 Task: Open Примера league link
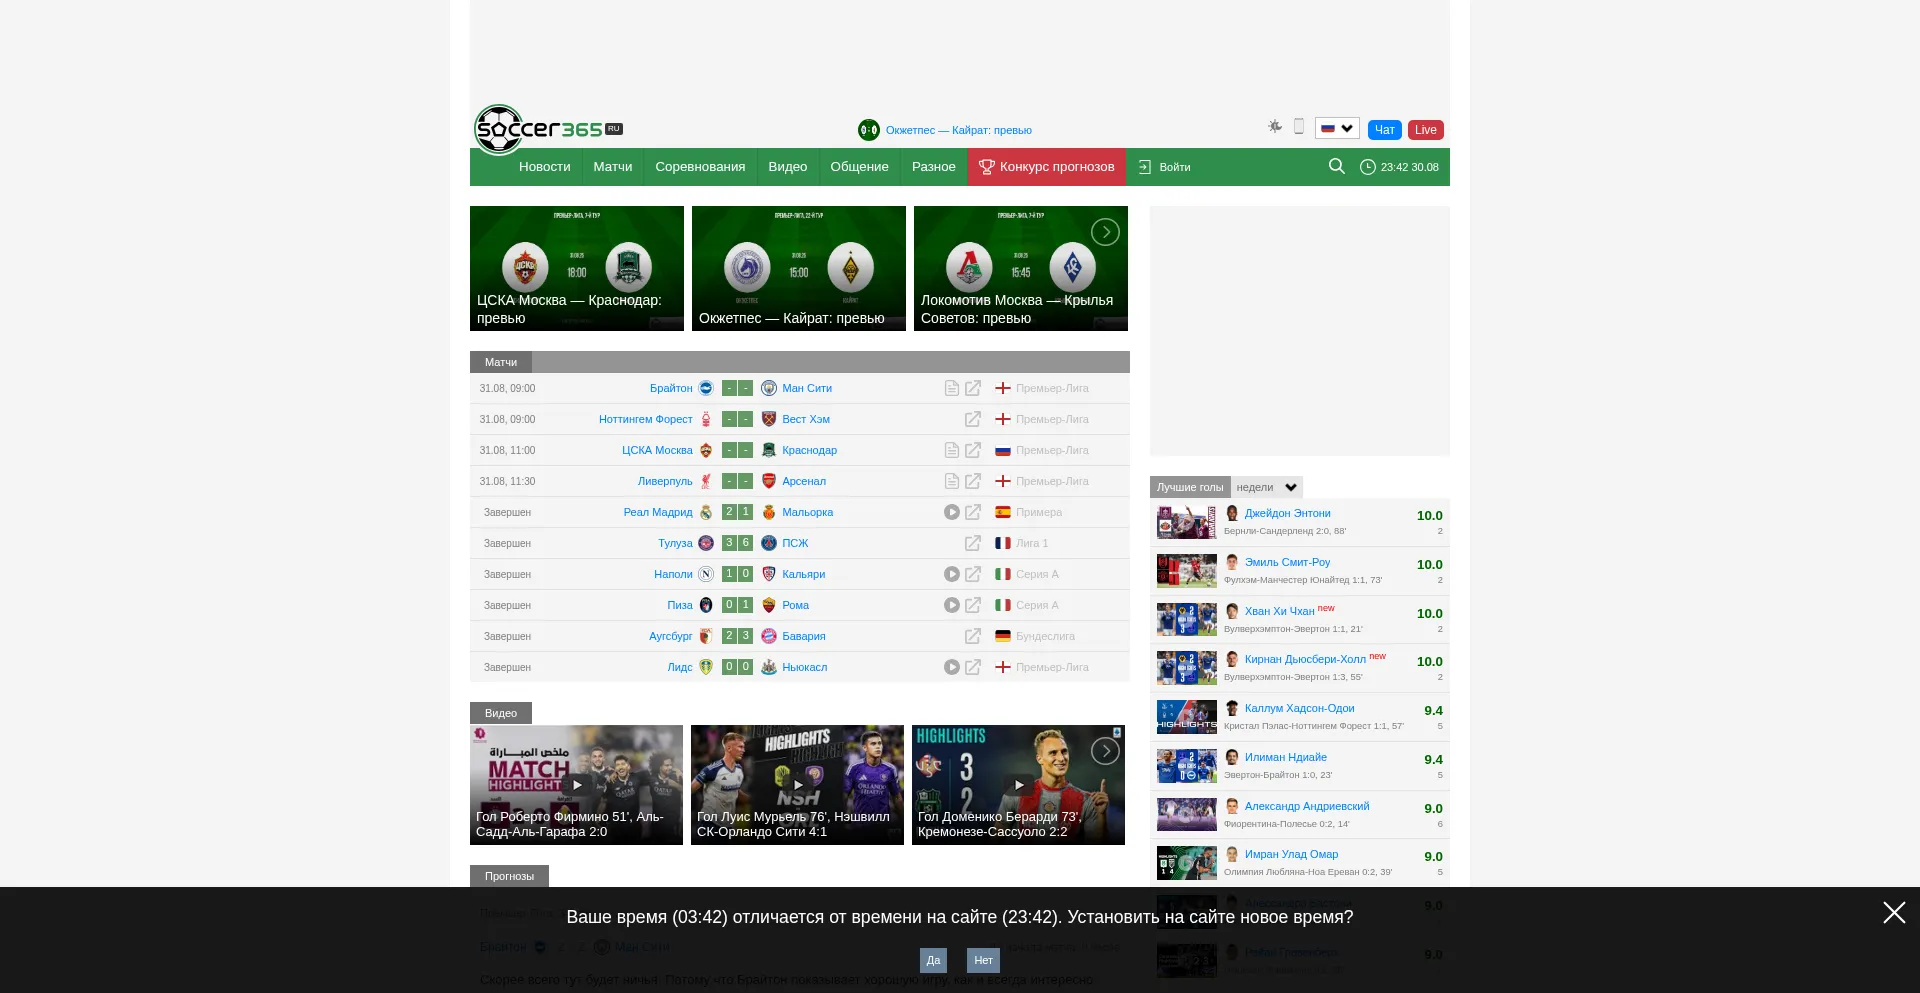point(1039,512)
